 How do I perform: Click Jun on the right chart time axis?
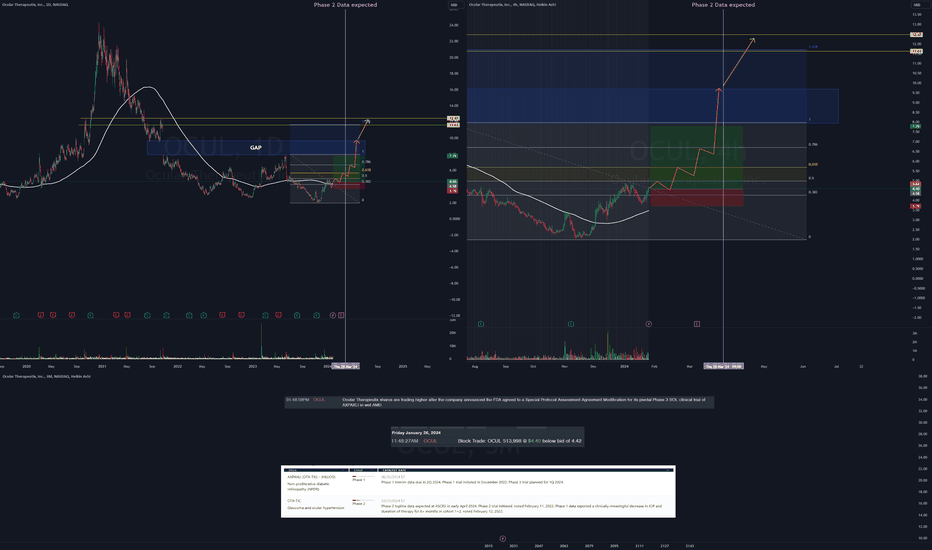click(x=803, y=366)
